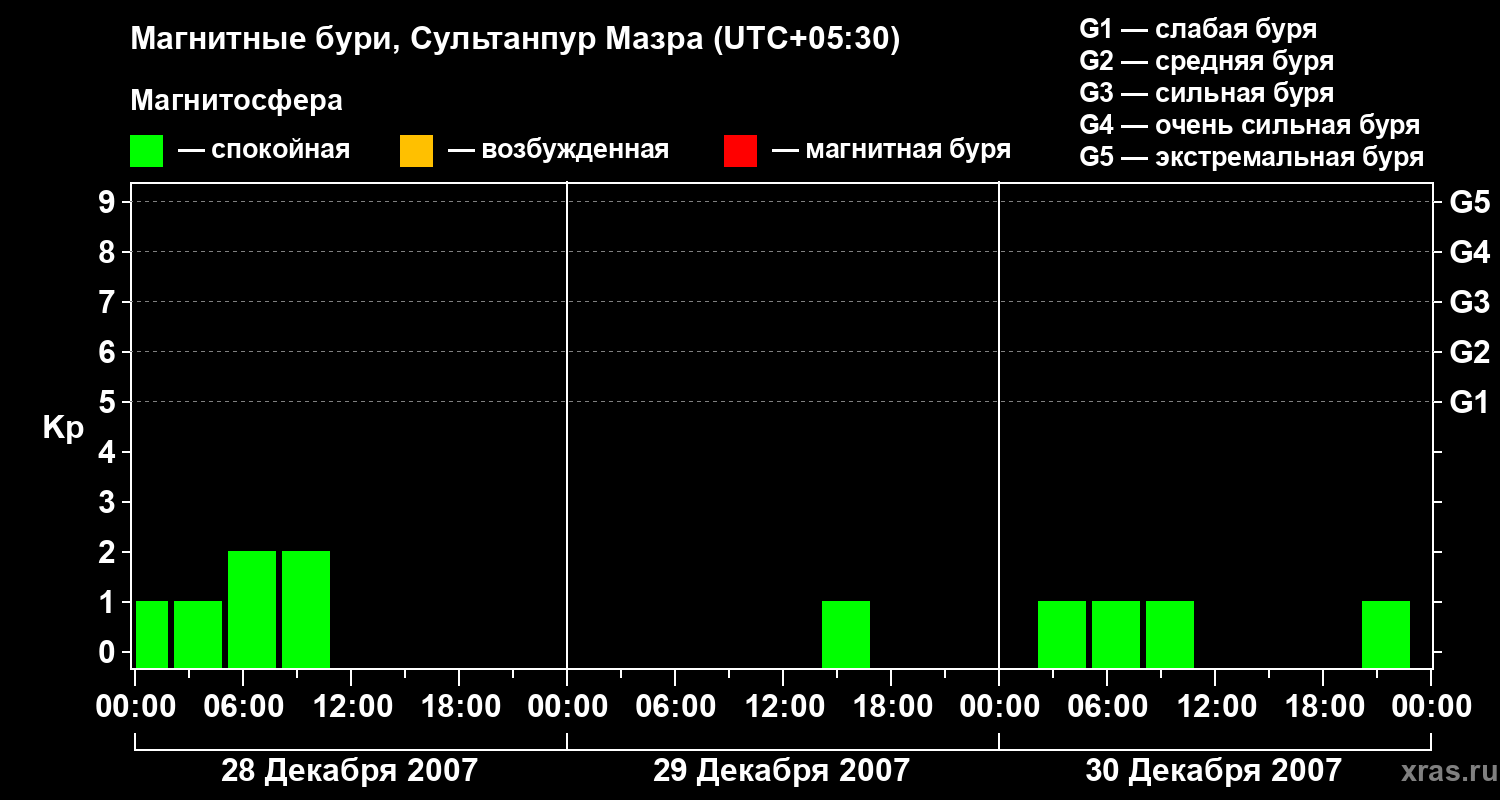Click the '28 Декабря 2007' date label
This screenshot has width=1500, height=800.
(x=349, y=771)
